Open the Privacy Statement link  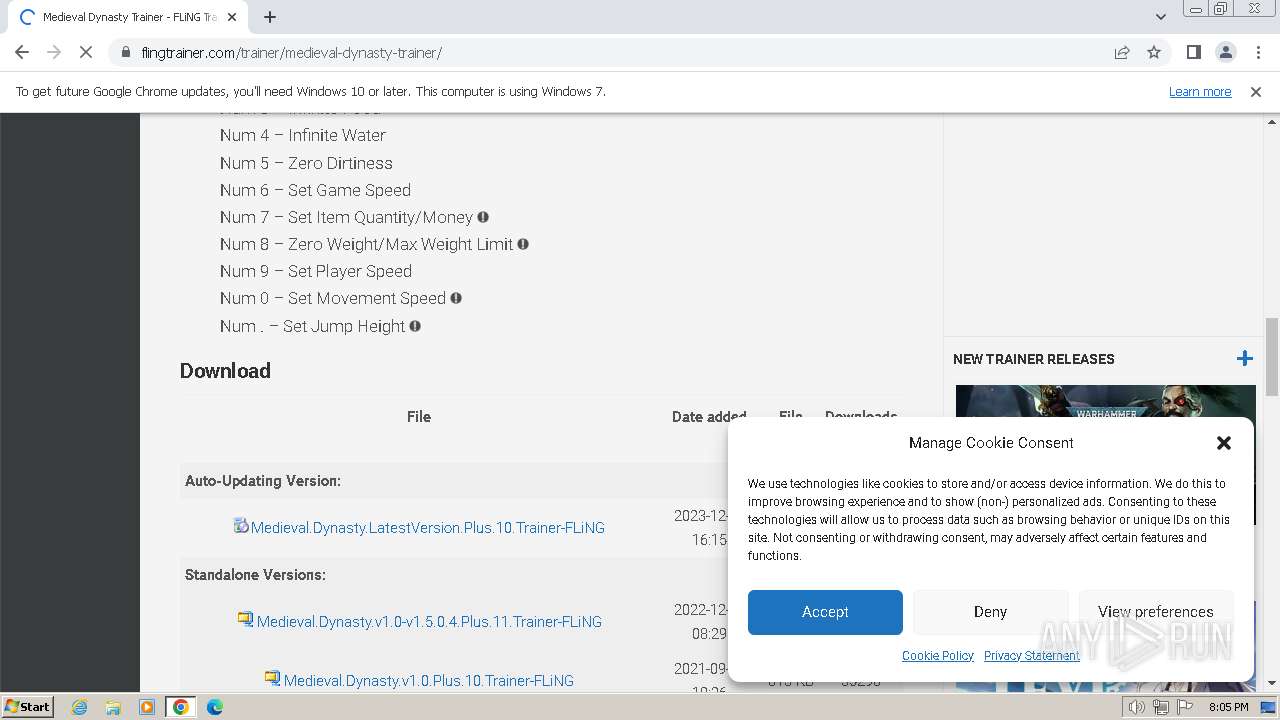[x=1032, y=656]
